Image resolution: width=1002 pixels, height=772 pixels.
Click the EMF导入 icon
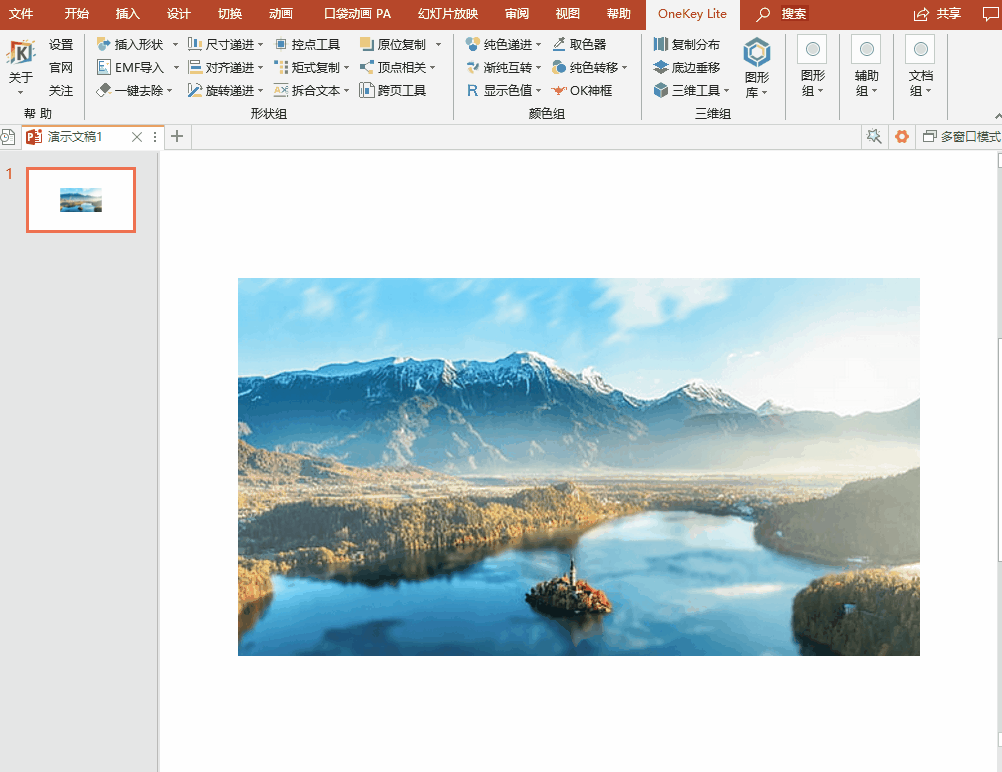(x=104, y=67)
